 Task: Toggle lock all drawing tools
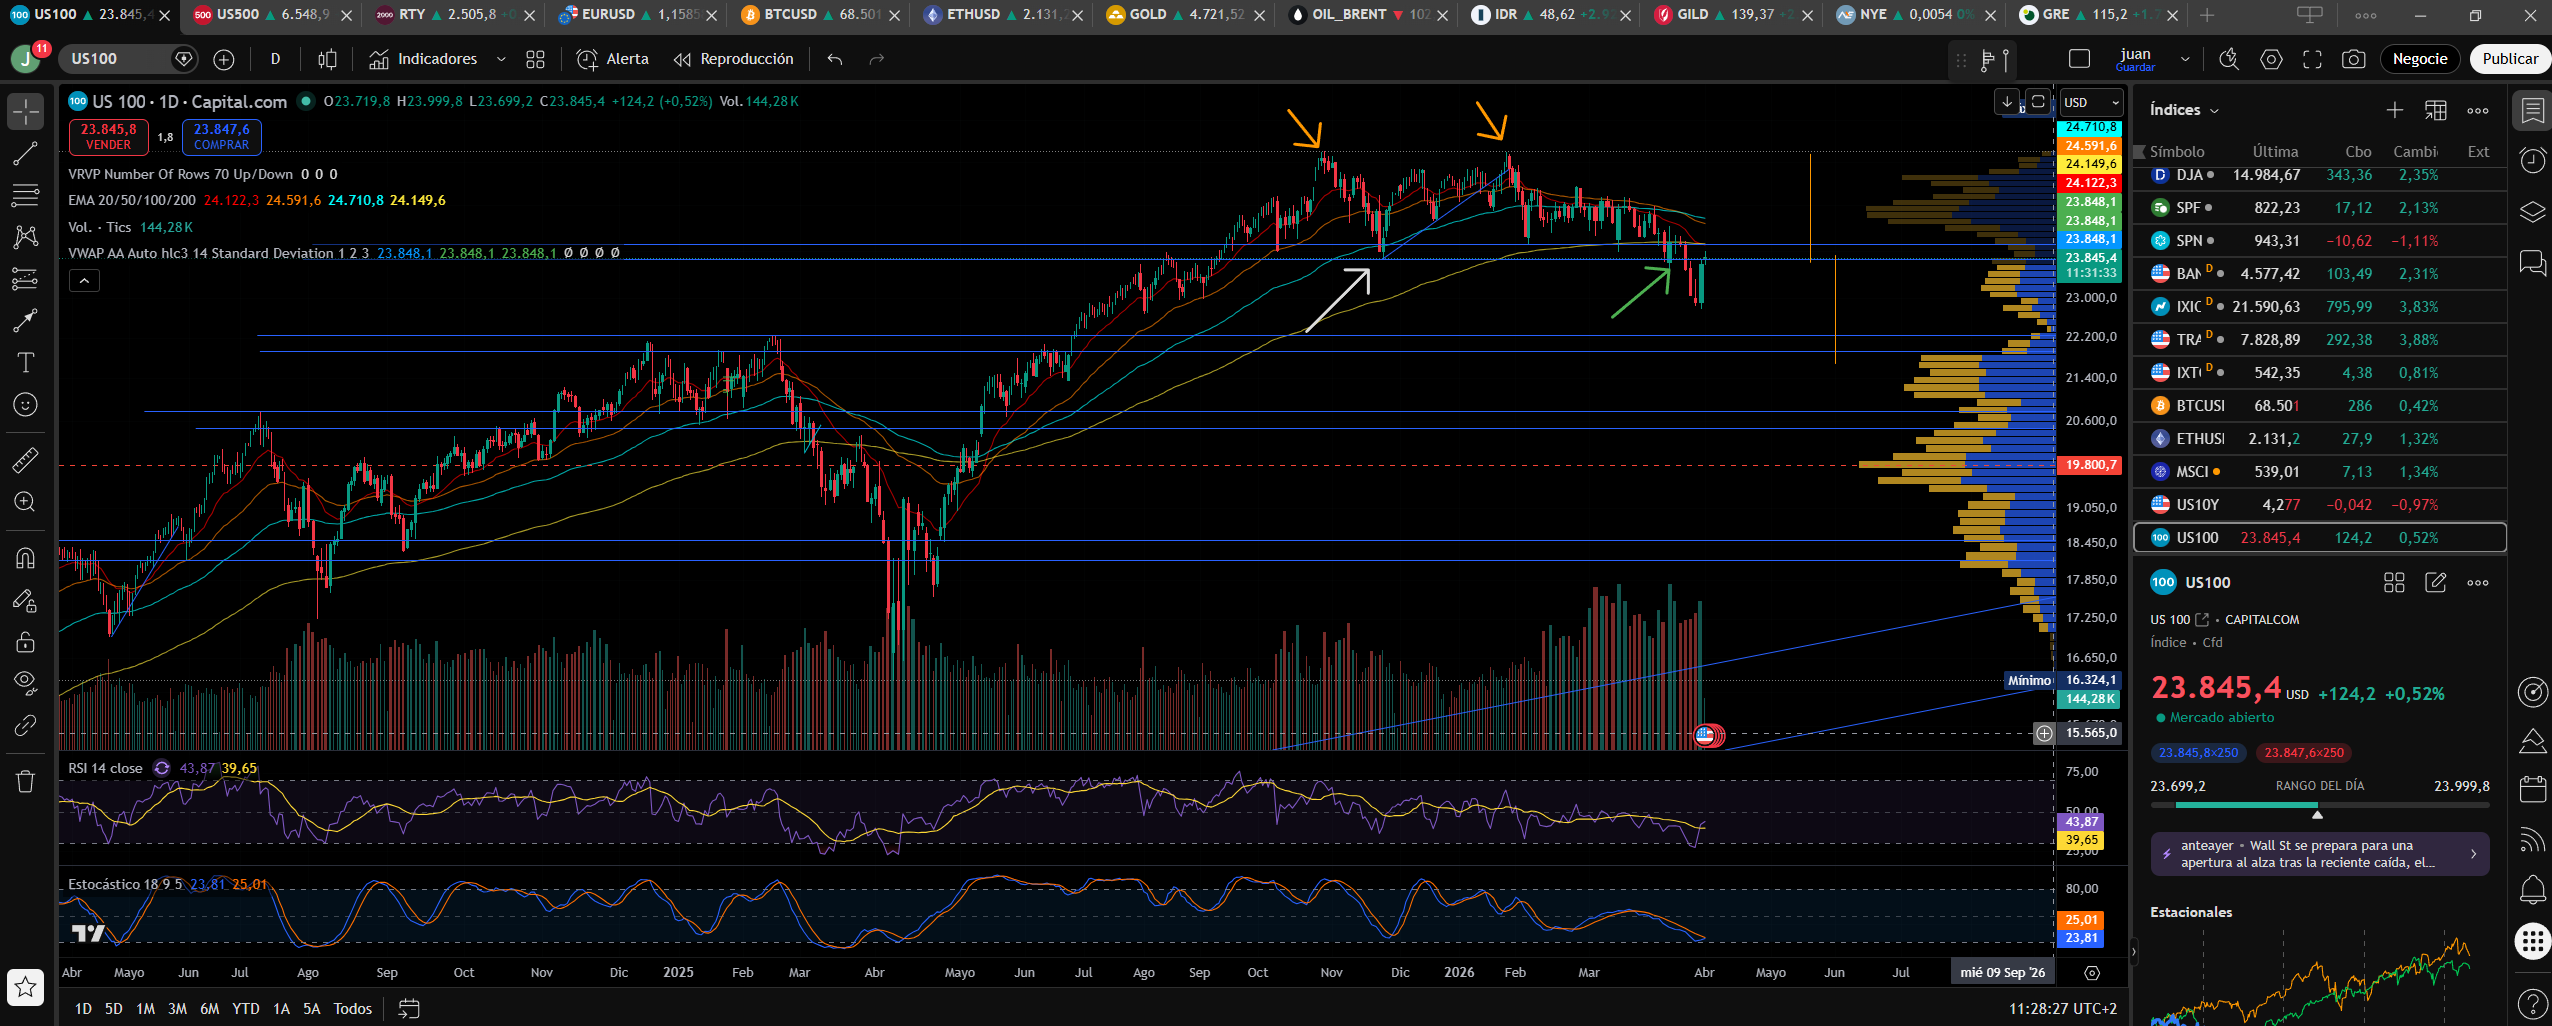25,641
